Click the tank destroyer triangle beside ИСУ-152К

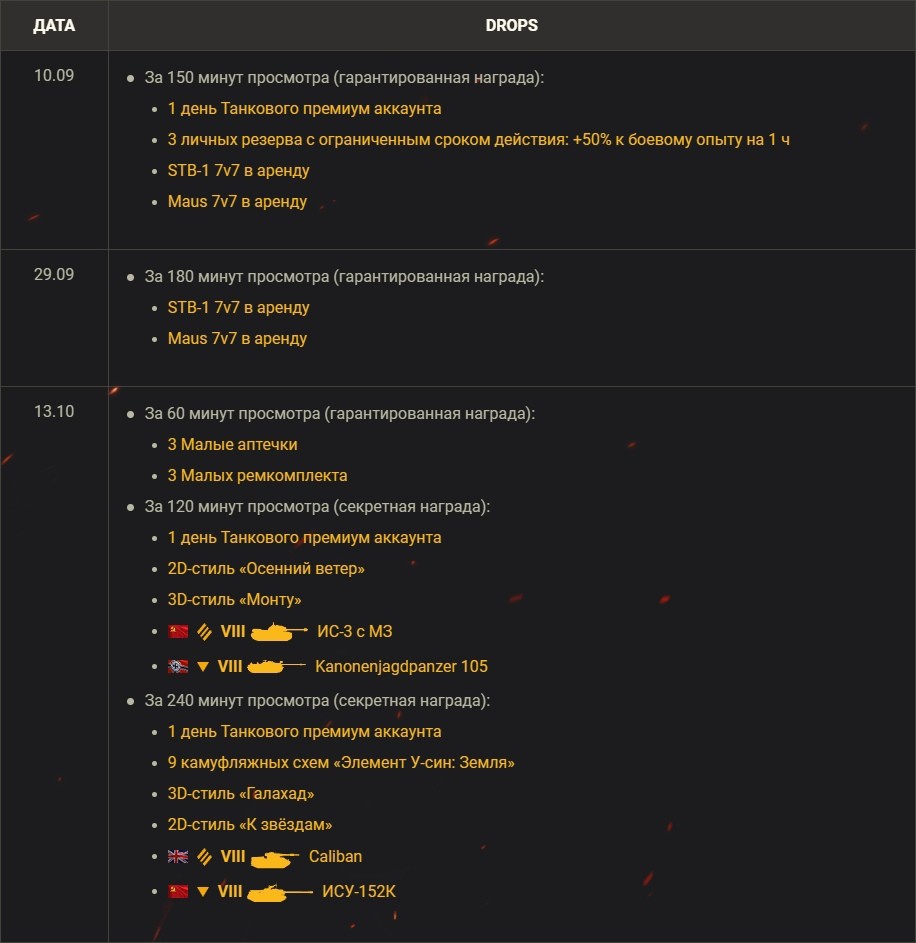tap(203, 891)
